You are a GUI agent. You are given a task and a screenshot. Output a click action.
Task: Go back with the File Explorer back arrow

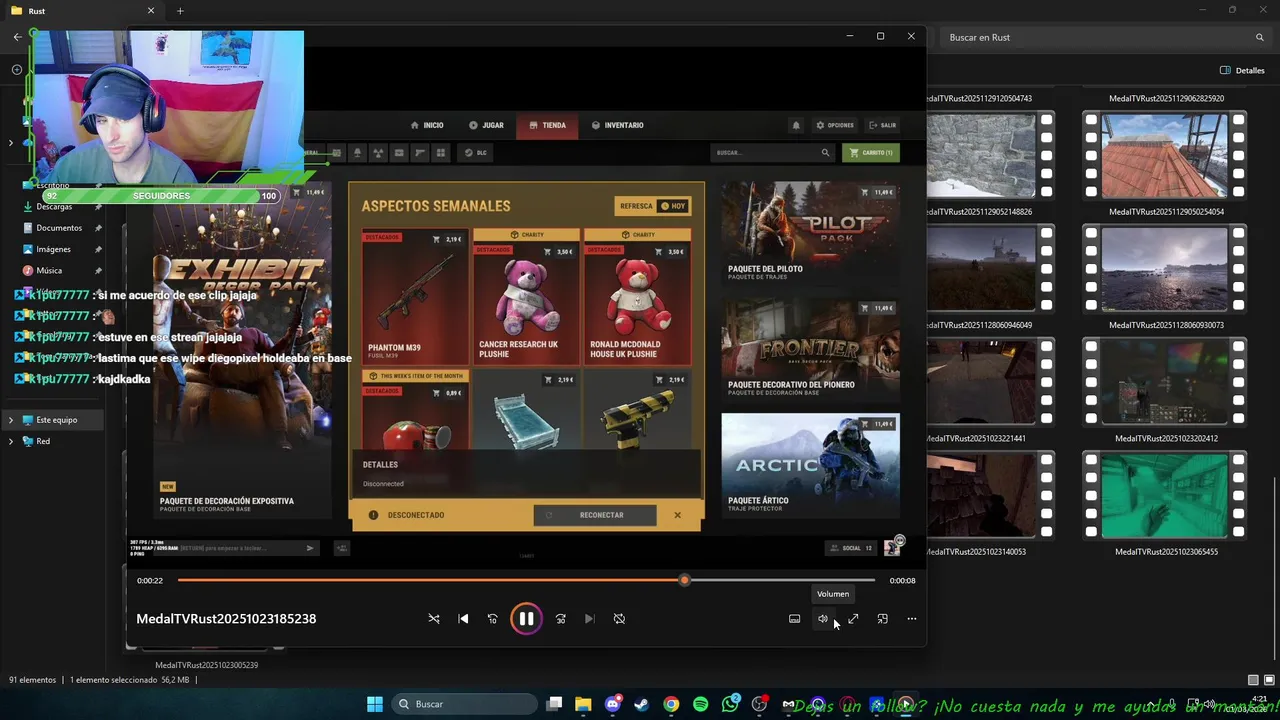pos(17,37)
